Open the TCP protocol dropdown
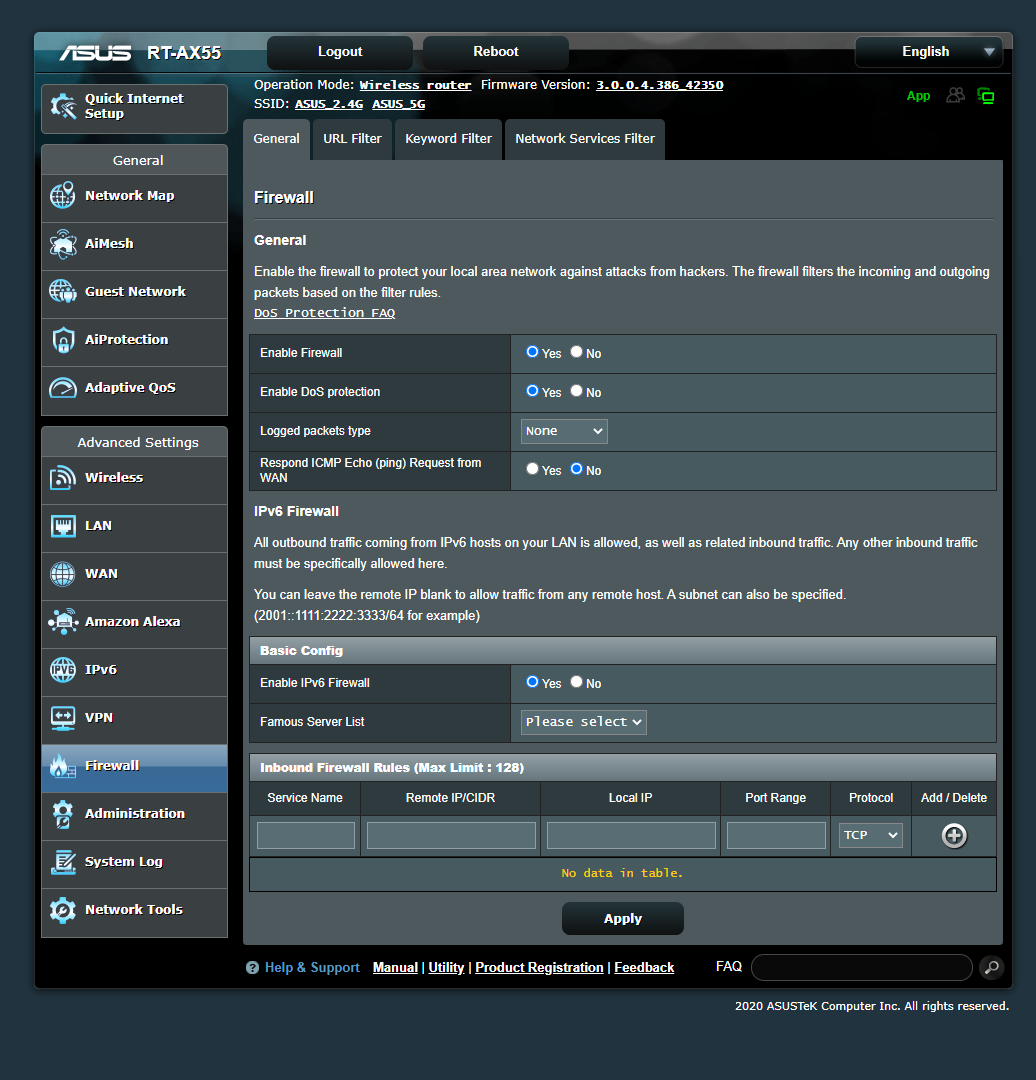The width and height of the screenshot is (1036, 1080). coord(871,835)
